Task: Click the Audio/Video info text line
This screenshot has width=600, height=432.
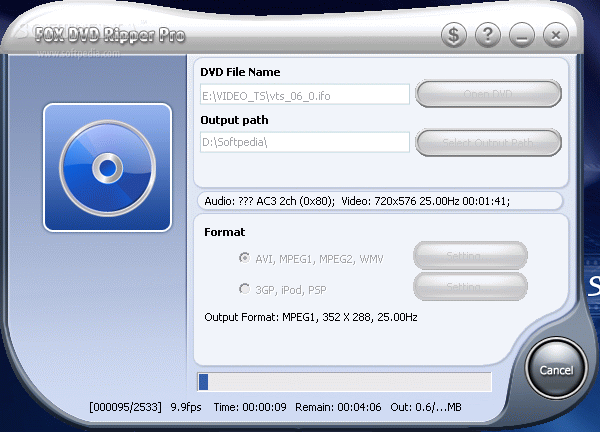Action: (357, 201)
